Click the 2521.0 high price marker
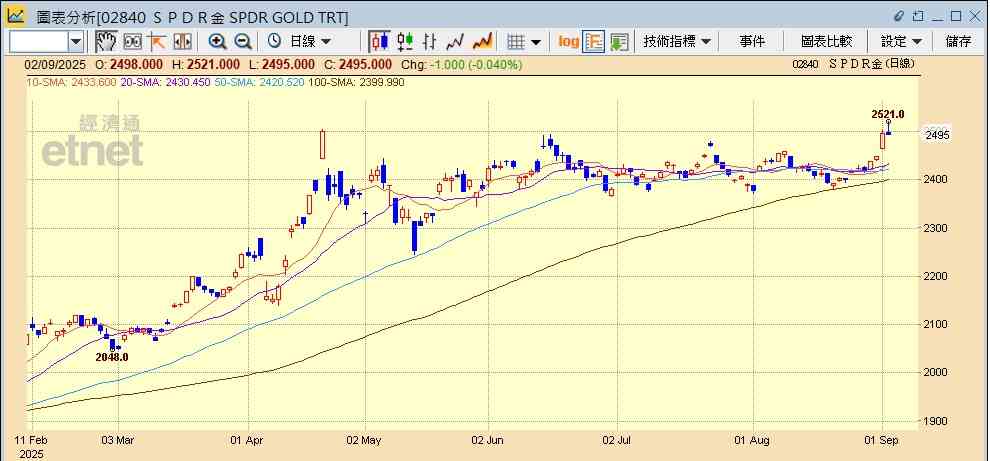 click(888, 114)
